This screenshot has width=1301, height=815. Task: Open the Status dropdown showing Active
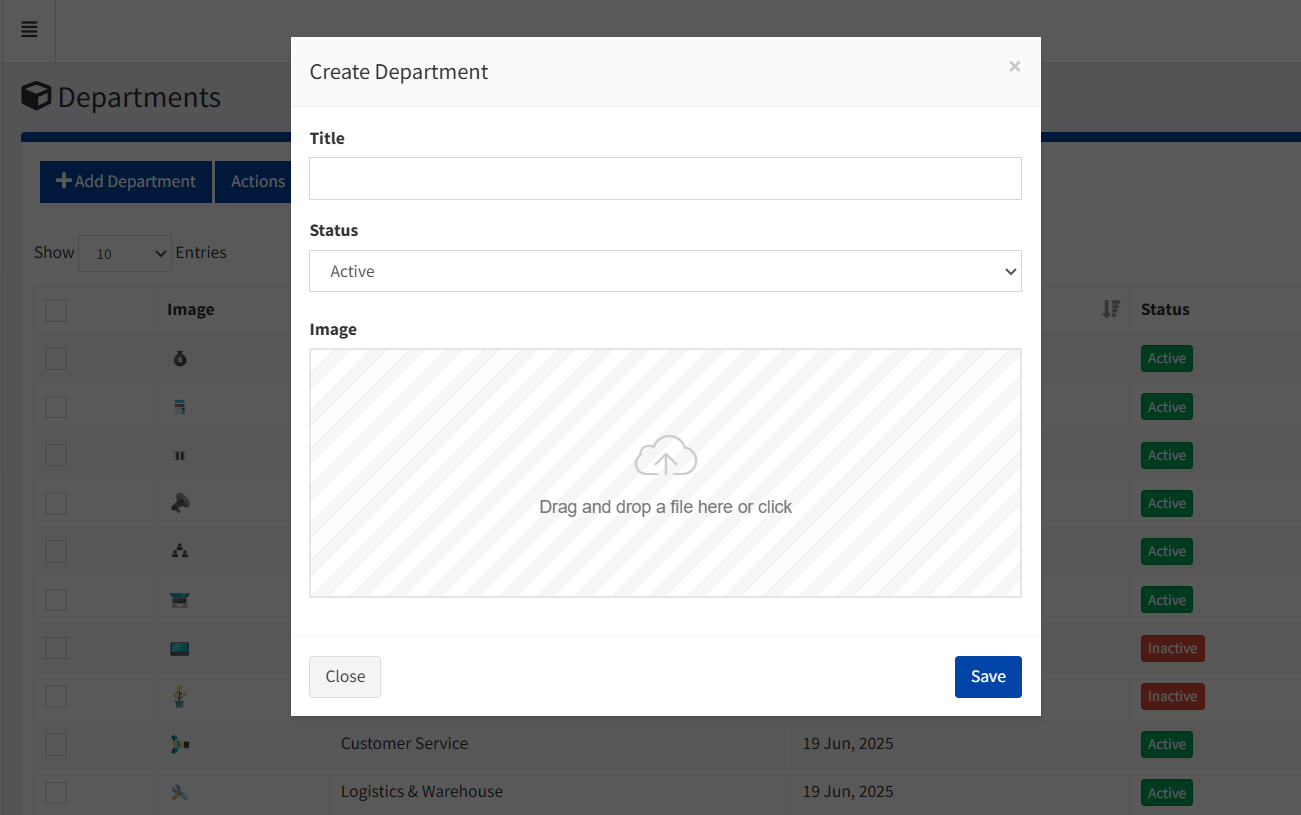click(x=665, y=271)
